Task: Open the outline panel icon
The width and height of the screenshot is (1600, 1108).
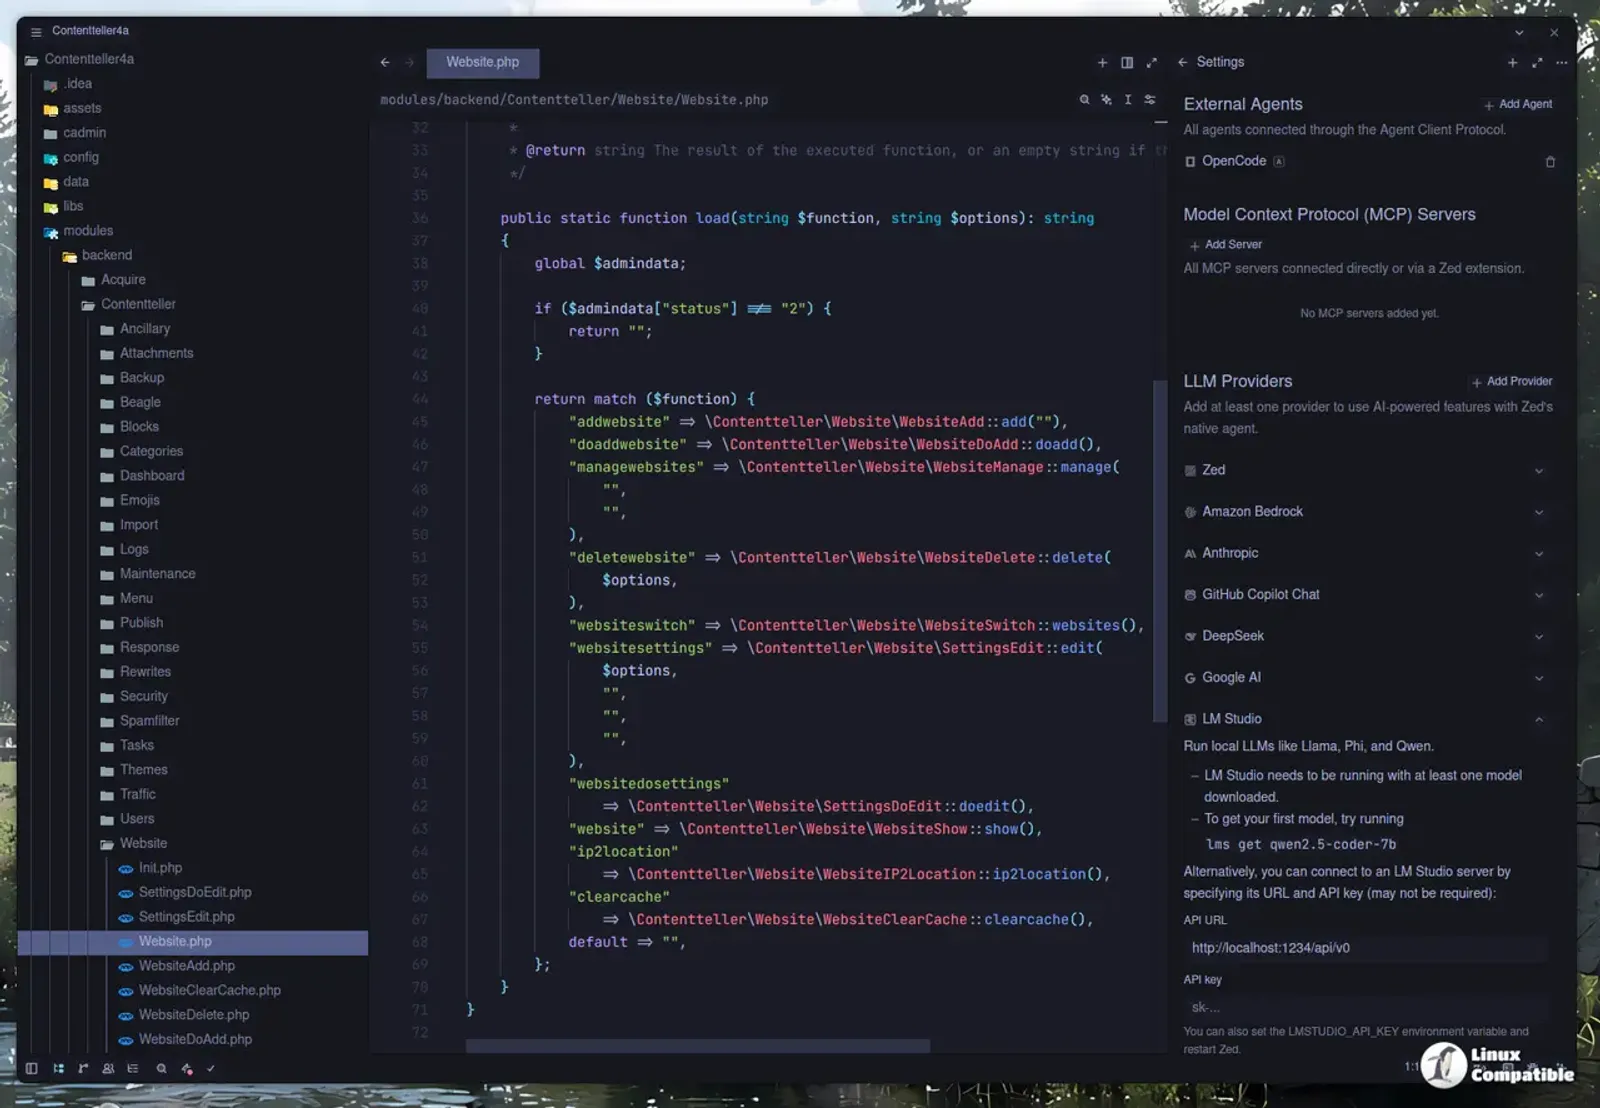Action: click(x=133, y=1068)
